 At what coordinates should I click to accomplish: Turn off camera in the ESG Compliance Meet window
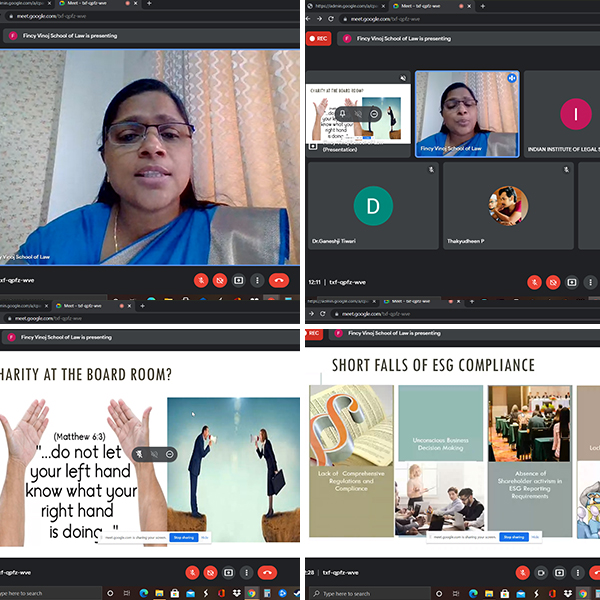pos(541,572)
